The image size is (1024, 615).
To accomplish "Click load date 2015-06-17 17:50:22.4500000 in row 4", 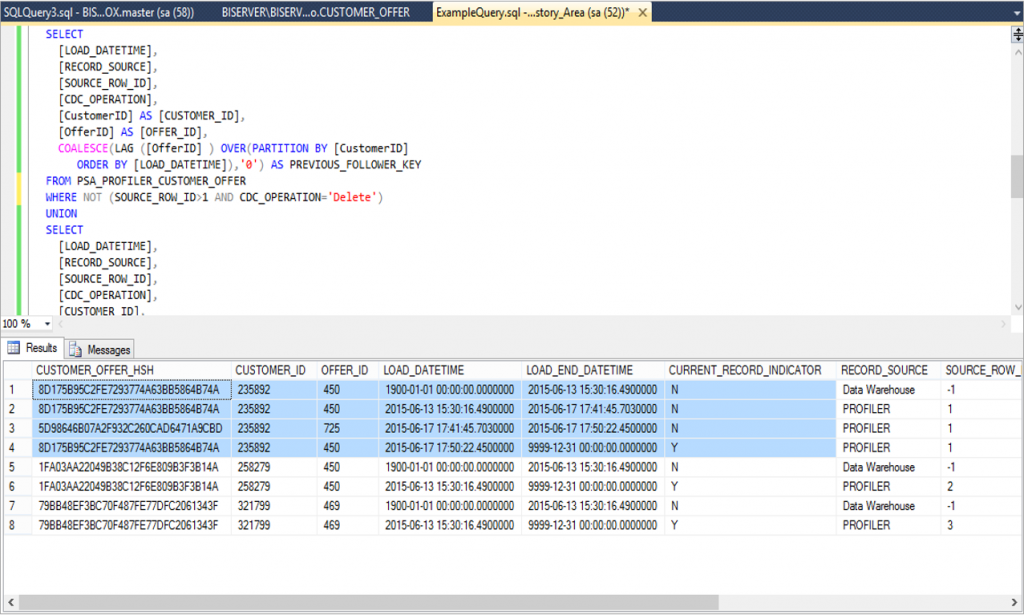I will tap(449, 448).
